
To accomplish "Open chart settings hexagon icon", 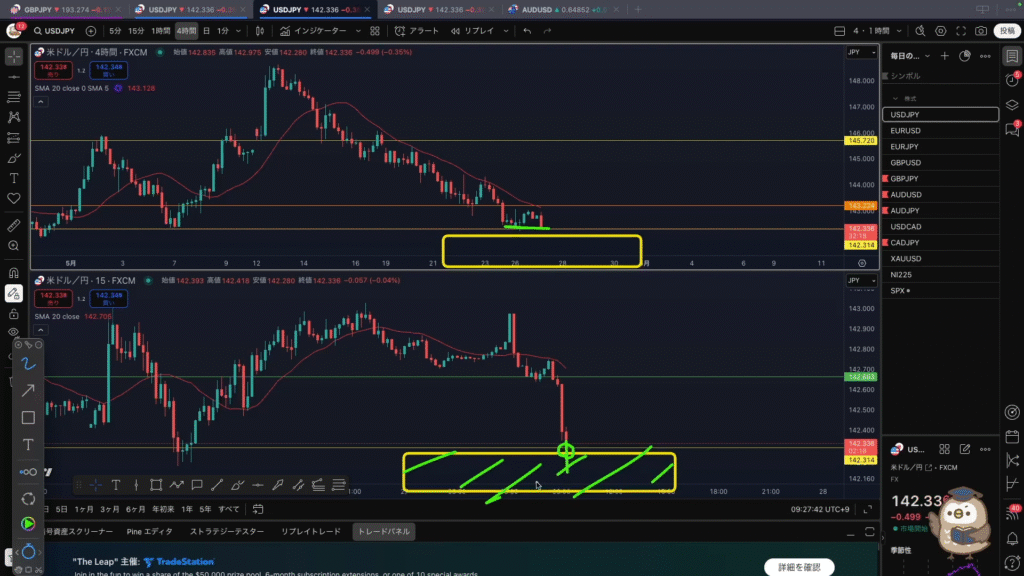I will (940, 31).
